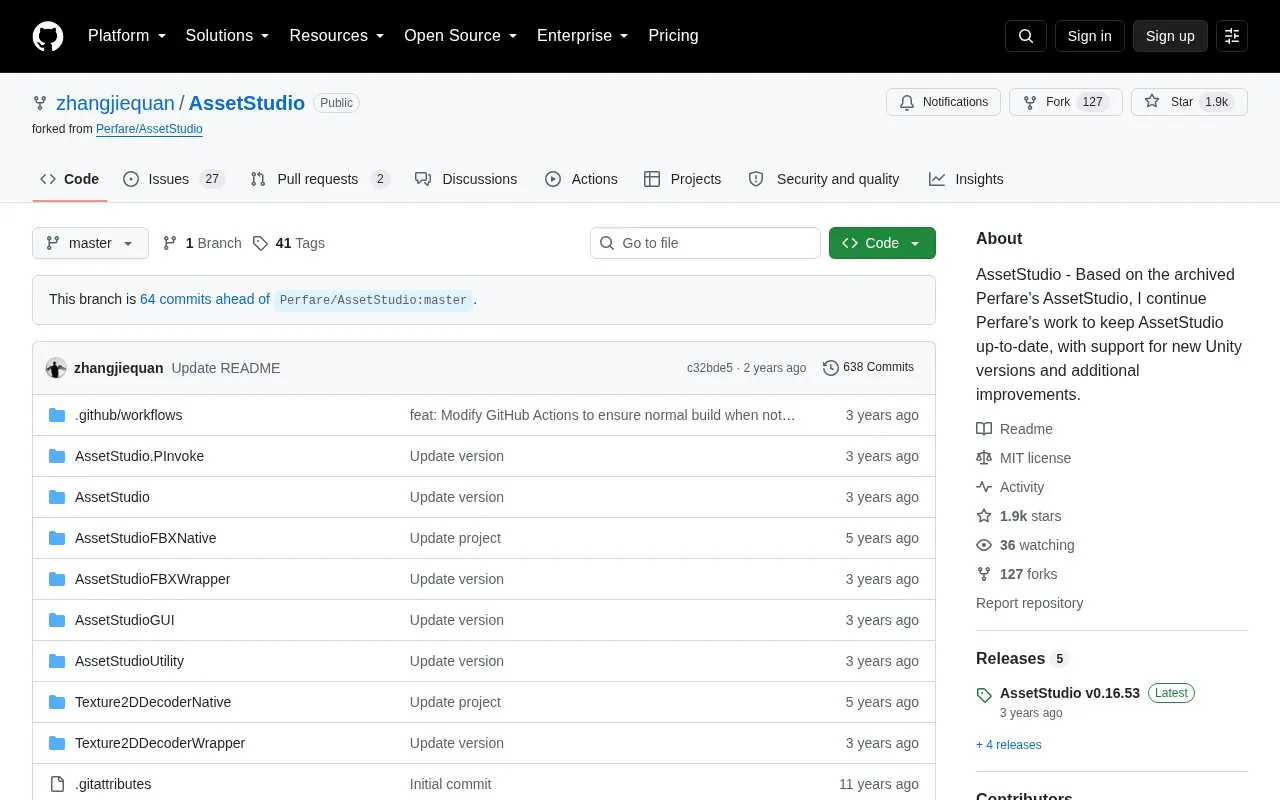Click the branch icon beside 1 Branch
The height and width of the screenshot is (800, 1280).
(170, 243)
